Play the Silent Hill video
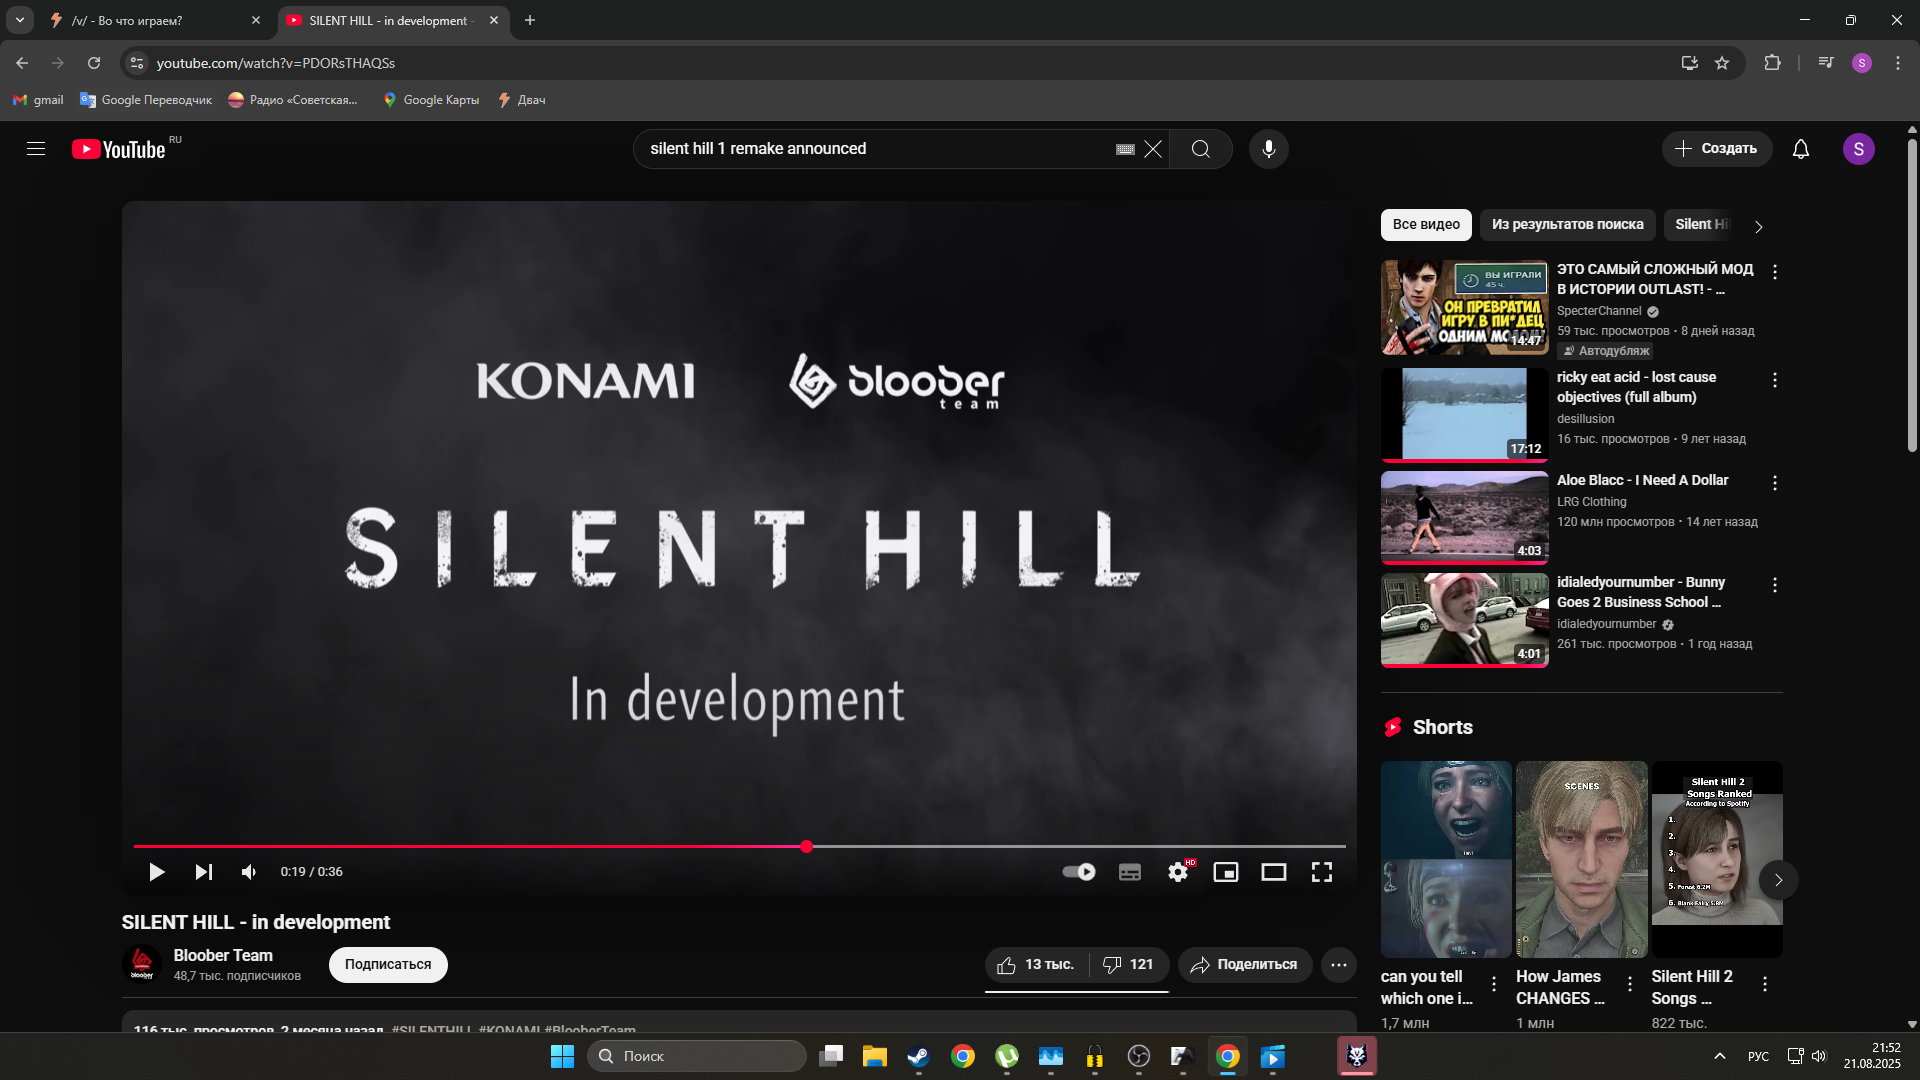 (156, 872)
